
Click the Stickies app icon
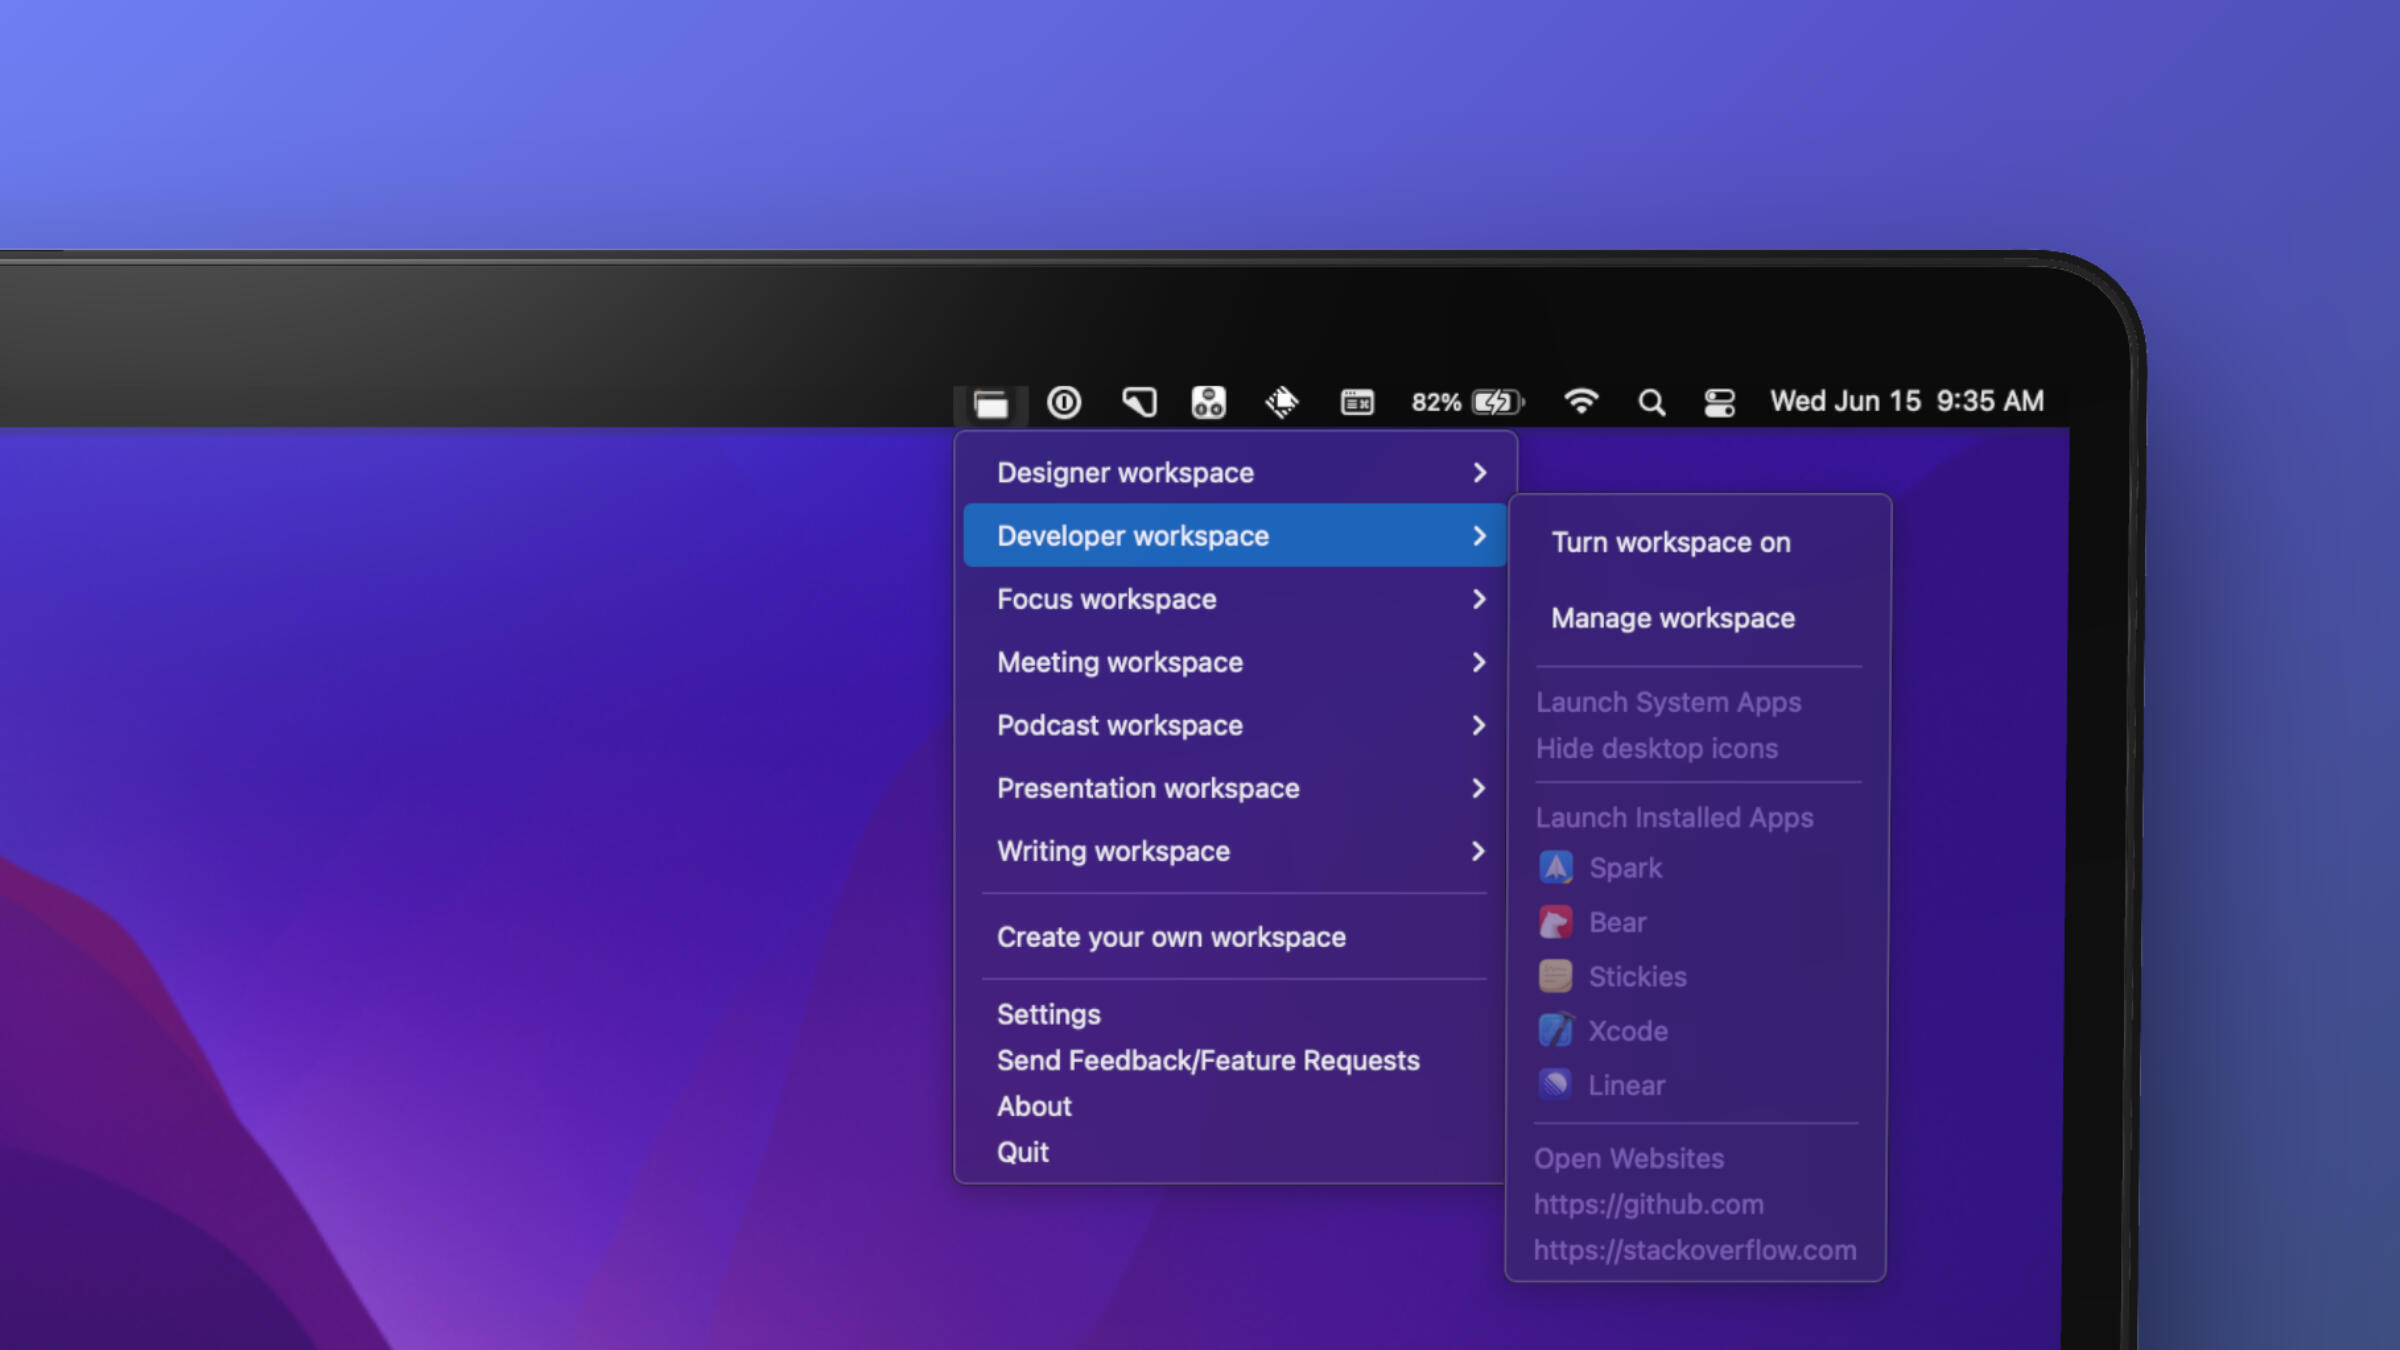click(x=1555, y=976)
